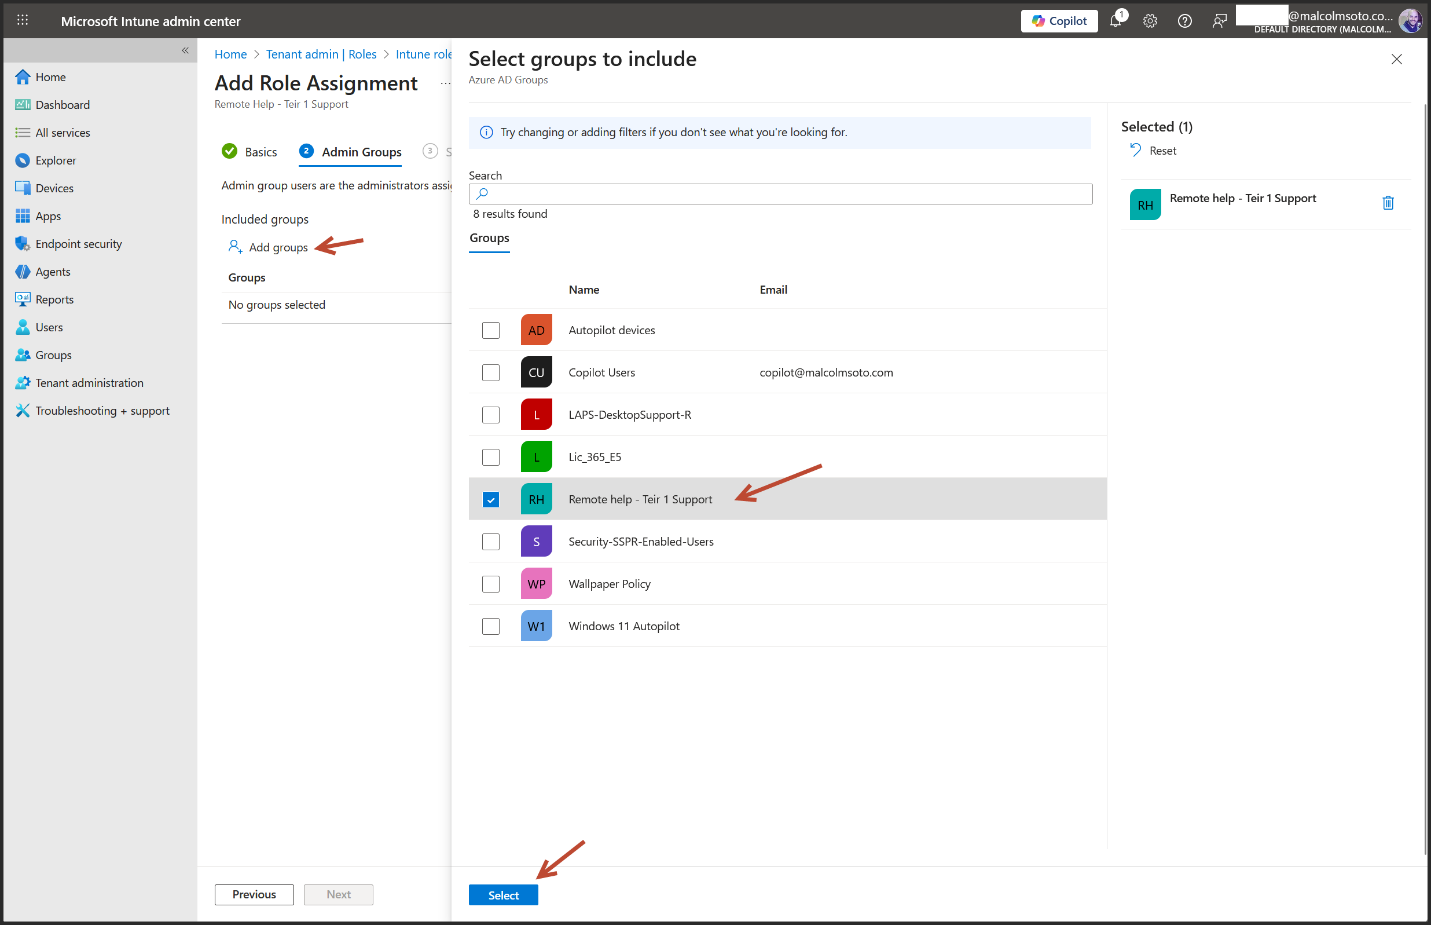Open Troubleshooting + support in sidebar
Image resolution: width=1431 pixels, height=925 pixels.
click(x=102, y=411)
